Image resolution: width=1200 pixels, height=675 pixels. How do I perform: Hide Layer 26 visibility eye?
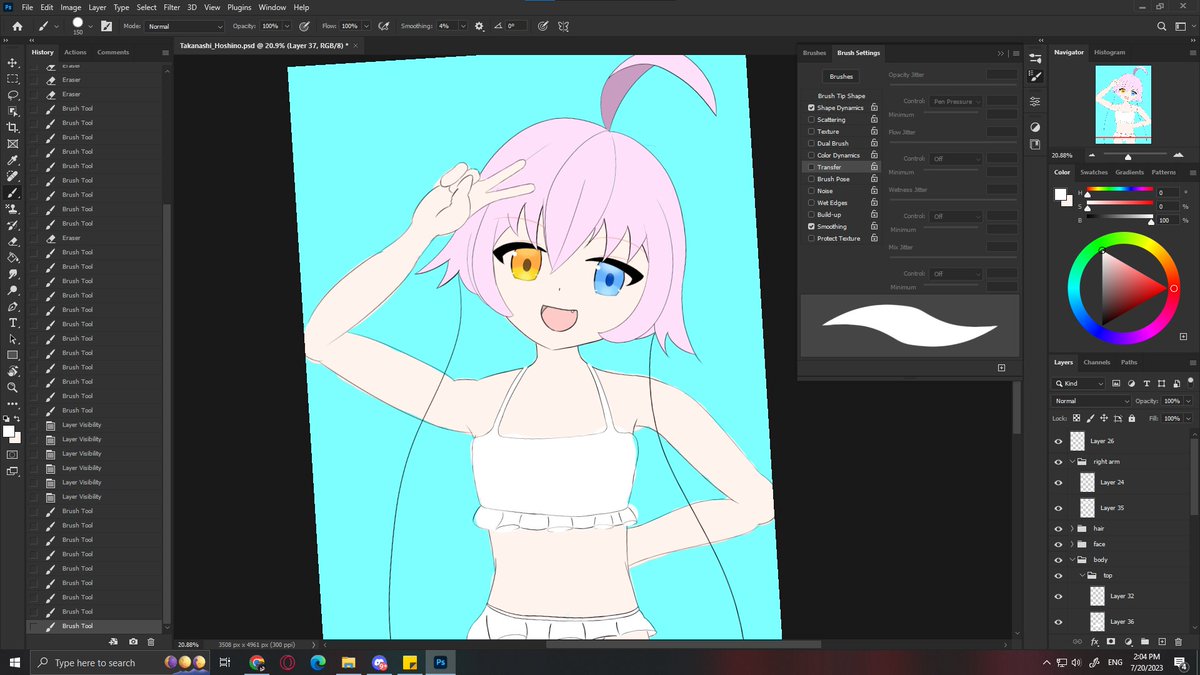1058,441
